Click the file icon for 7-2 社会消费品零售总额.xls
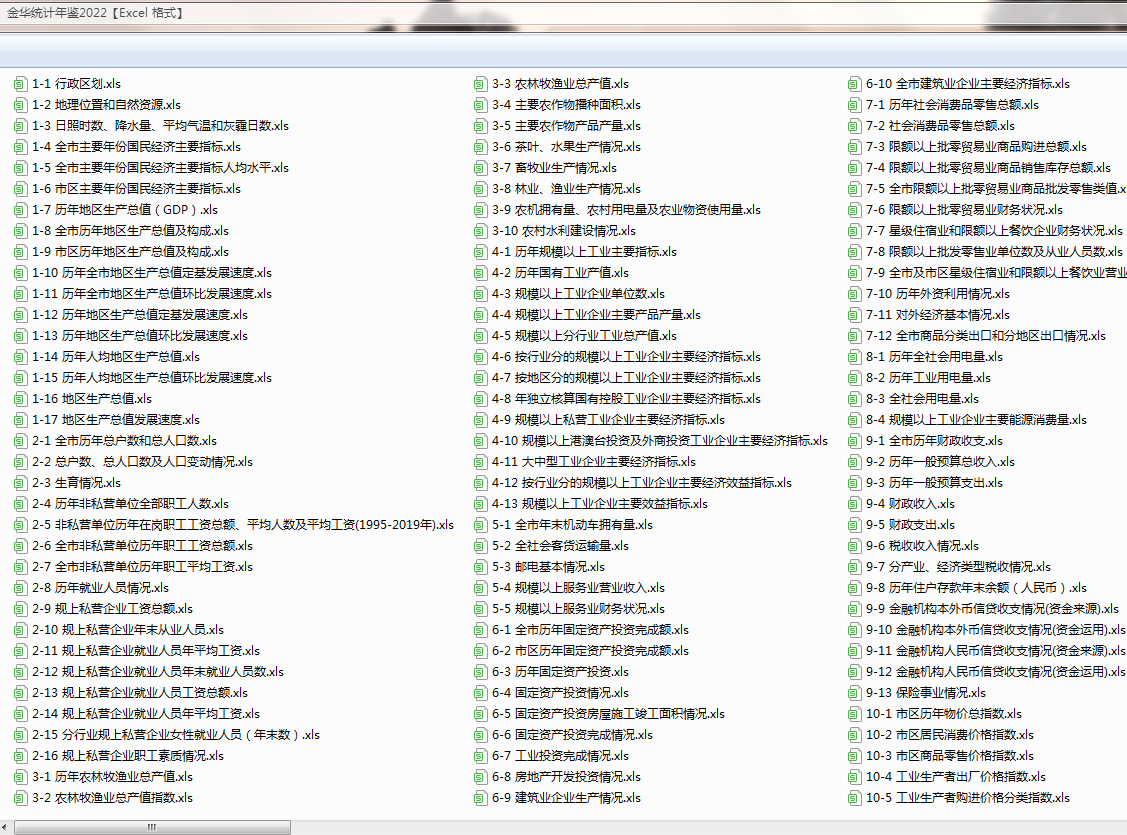Screen dimensions: 1127x835 [854, 126]
